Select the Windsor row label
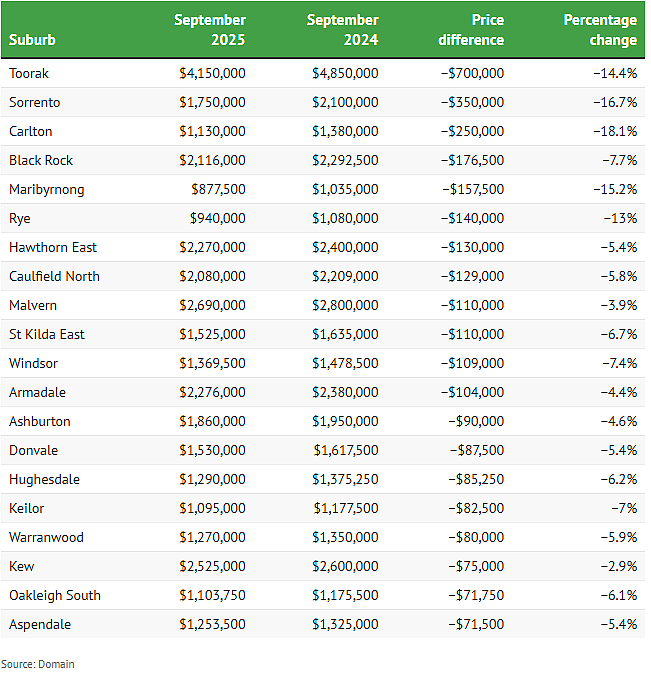This screenshot has height=683, width=651. pos(33,363)
